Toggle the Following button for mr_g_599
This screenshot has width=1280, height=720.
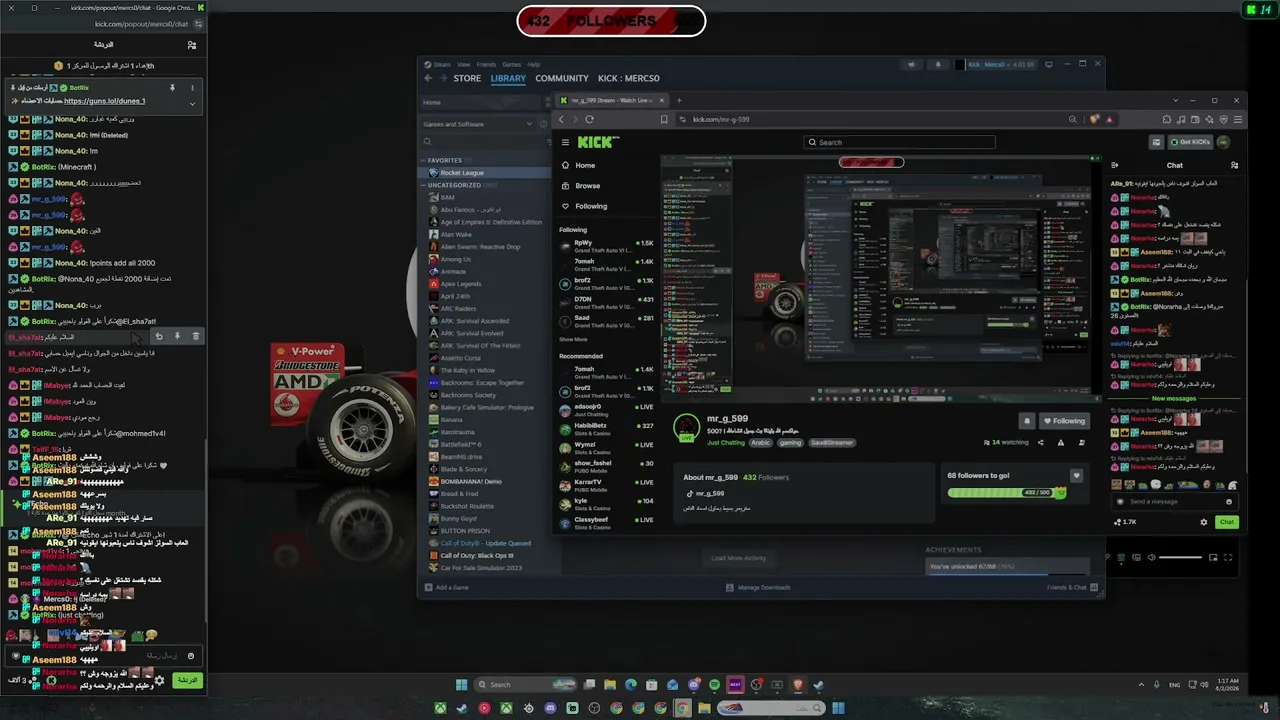(x=1064, y=421)
